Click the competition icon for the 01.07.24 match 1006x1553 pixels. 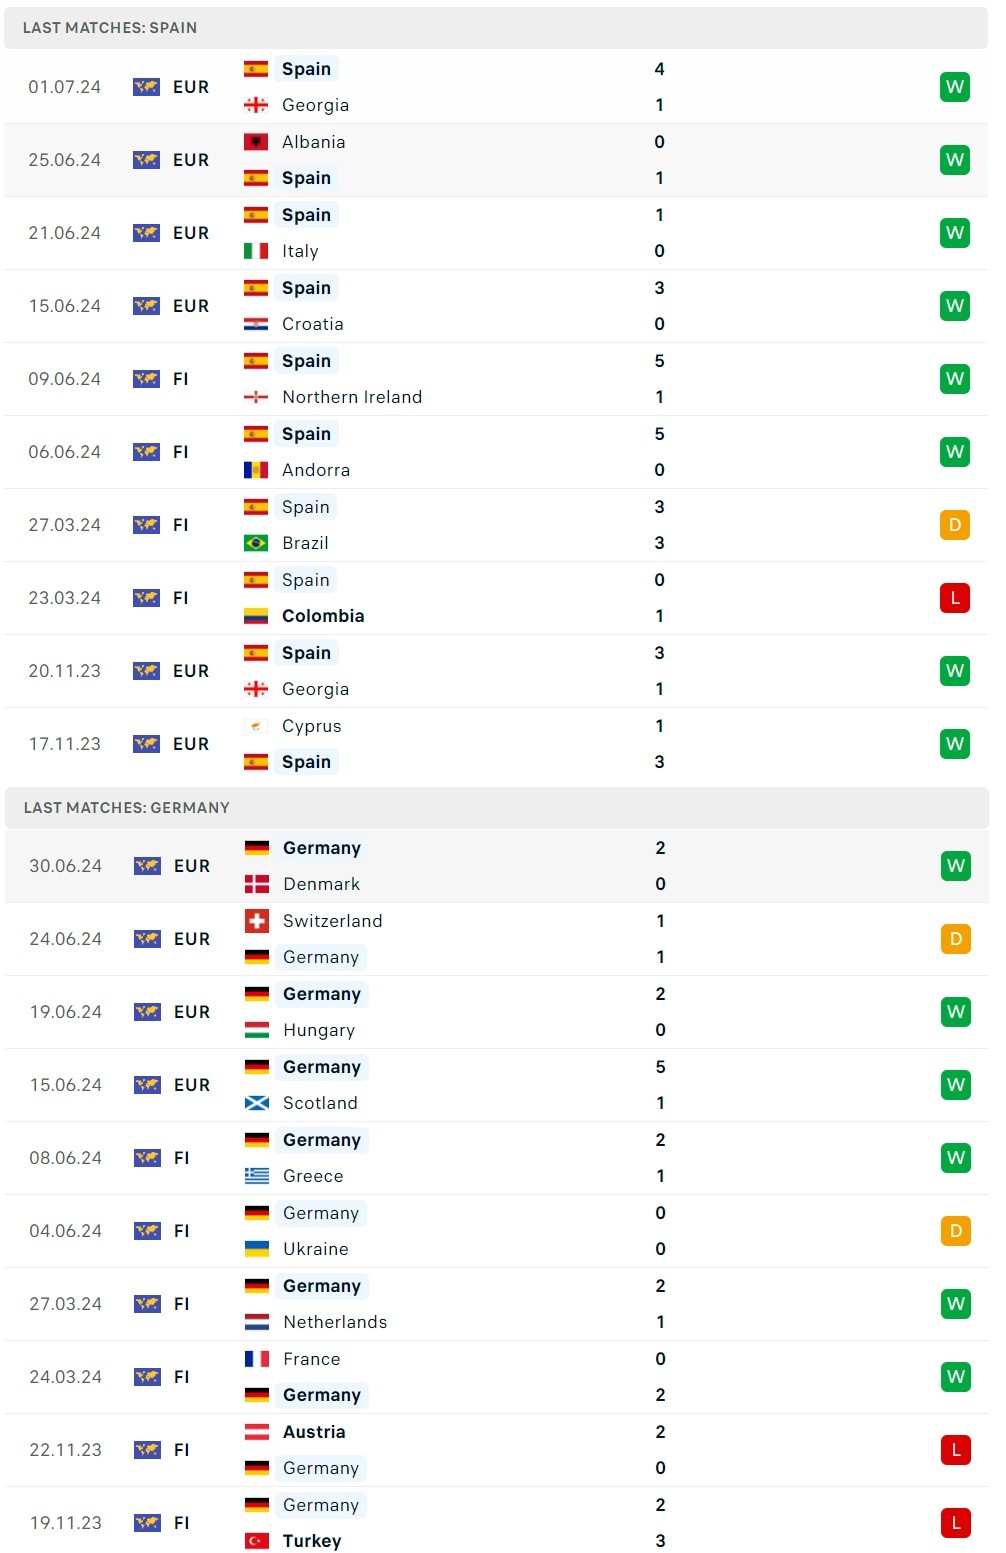146,87
